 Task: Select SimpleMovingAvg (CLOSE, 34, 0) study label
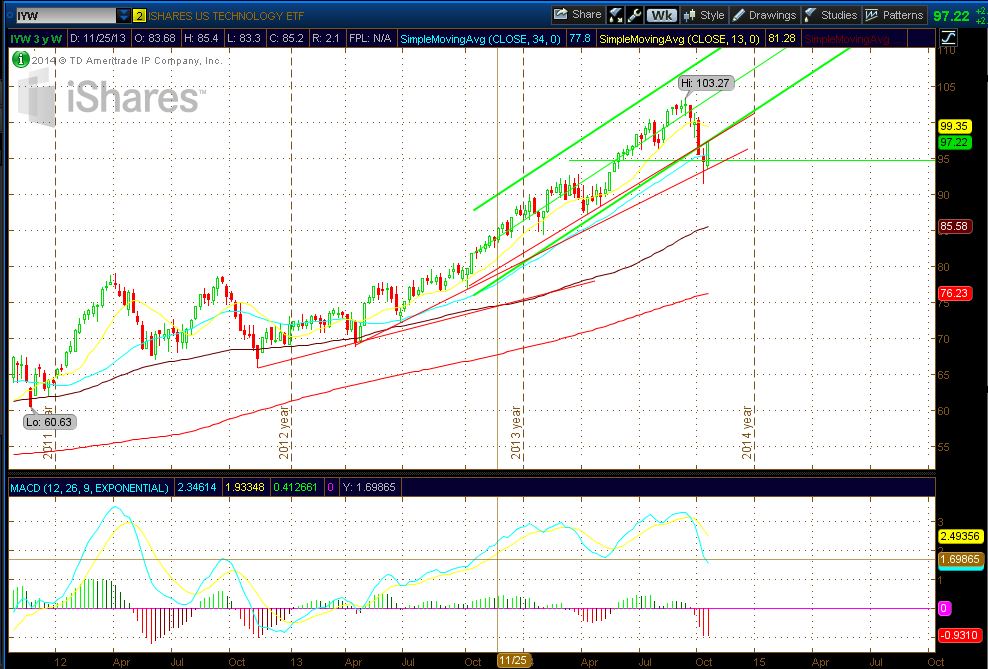480,39
